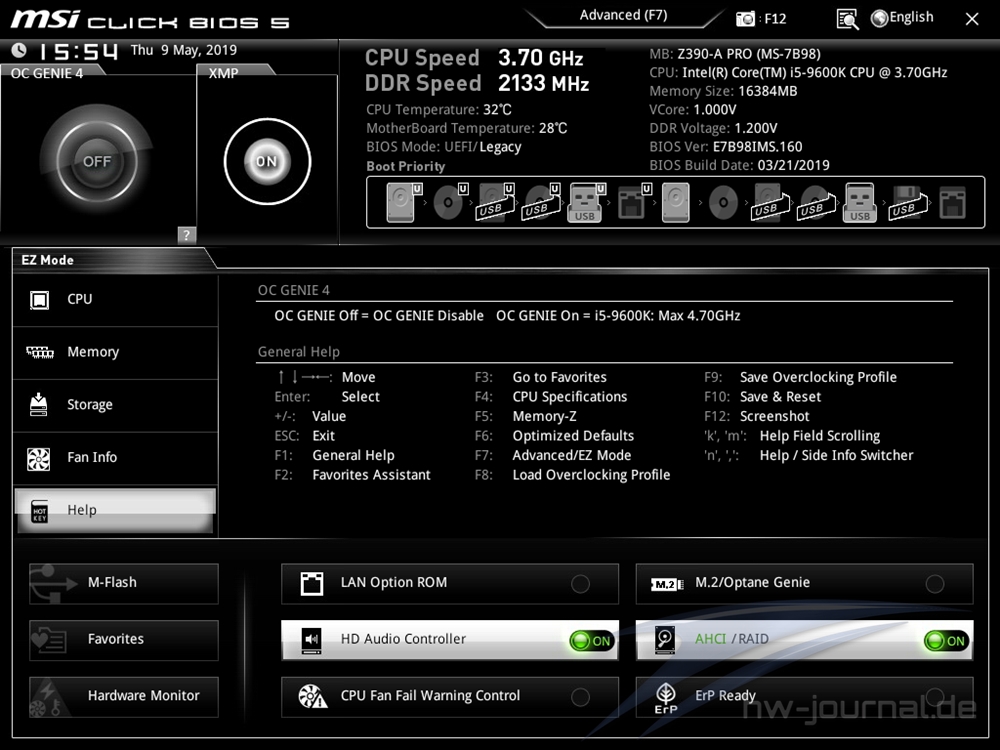Click the Boot Priority label

click(406, 166)
